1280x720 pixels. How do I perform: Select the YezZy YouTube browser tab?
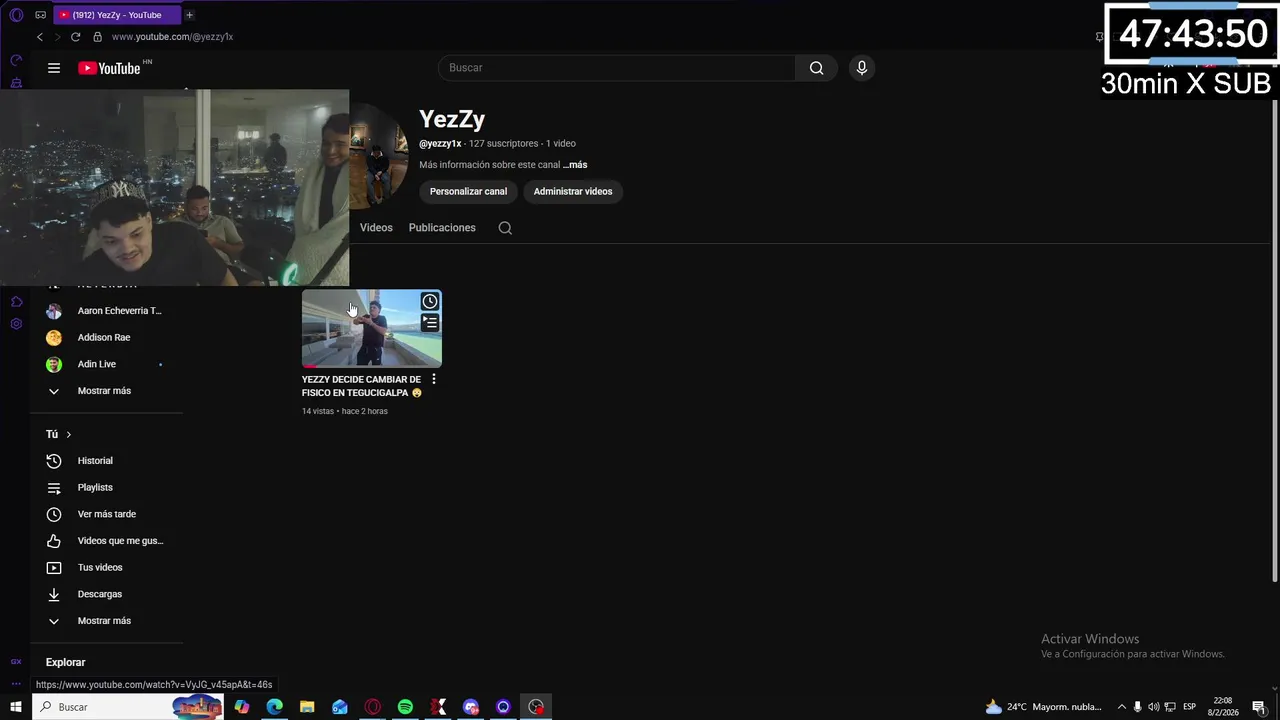coord(115,15)
